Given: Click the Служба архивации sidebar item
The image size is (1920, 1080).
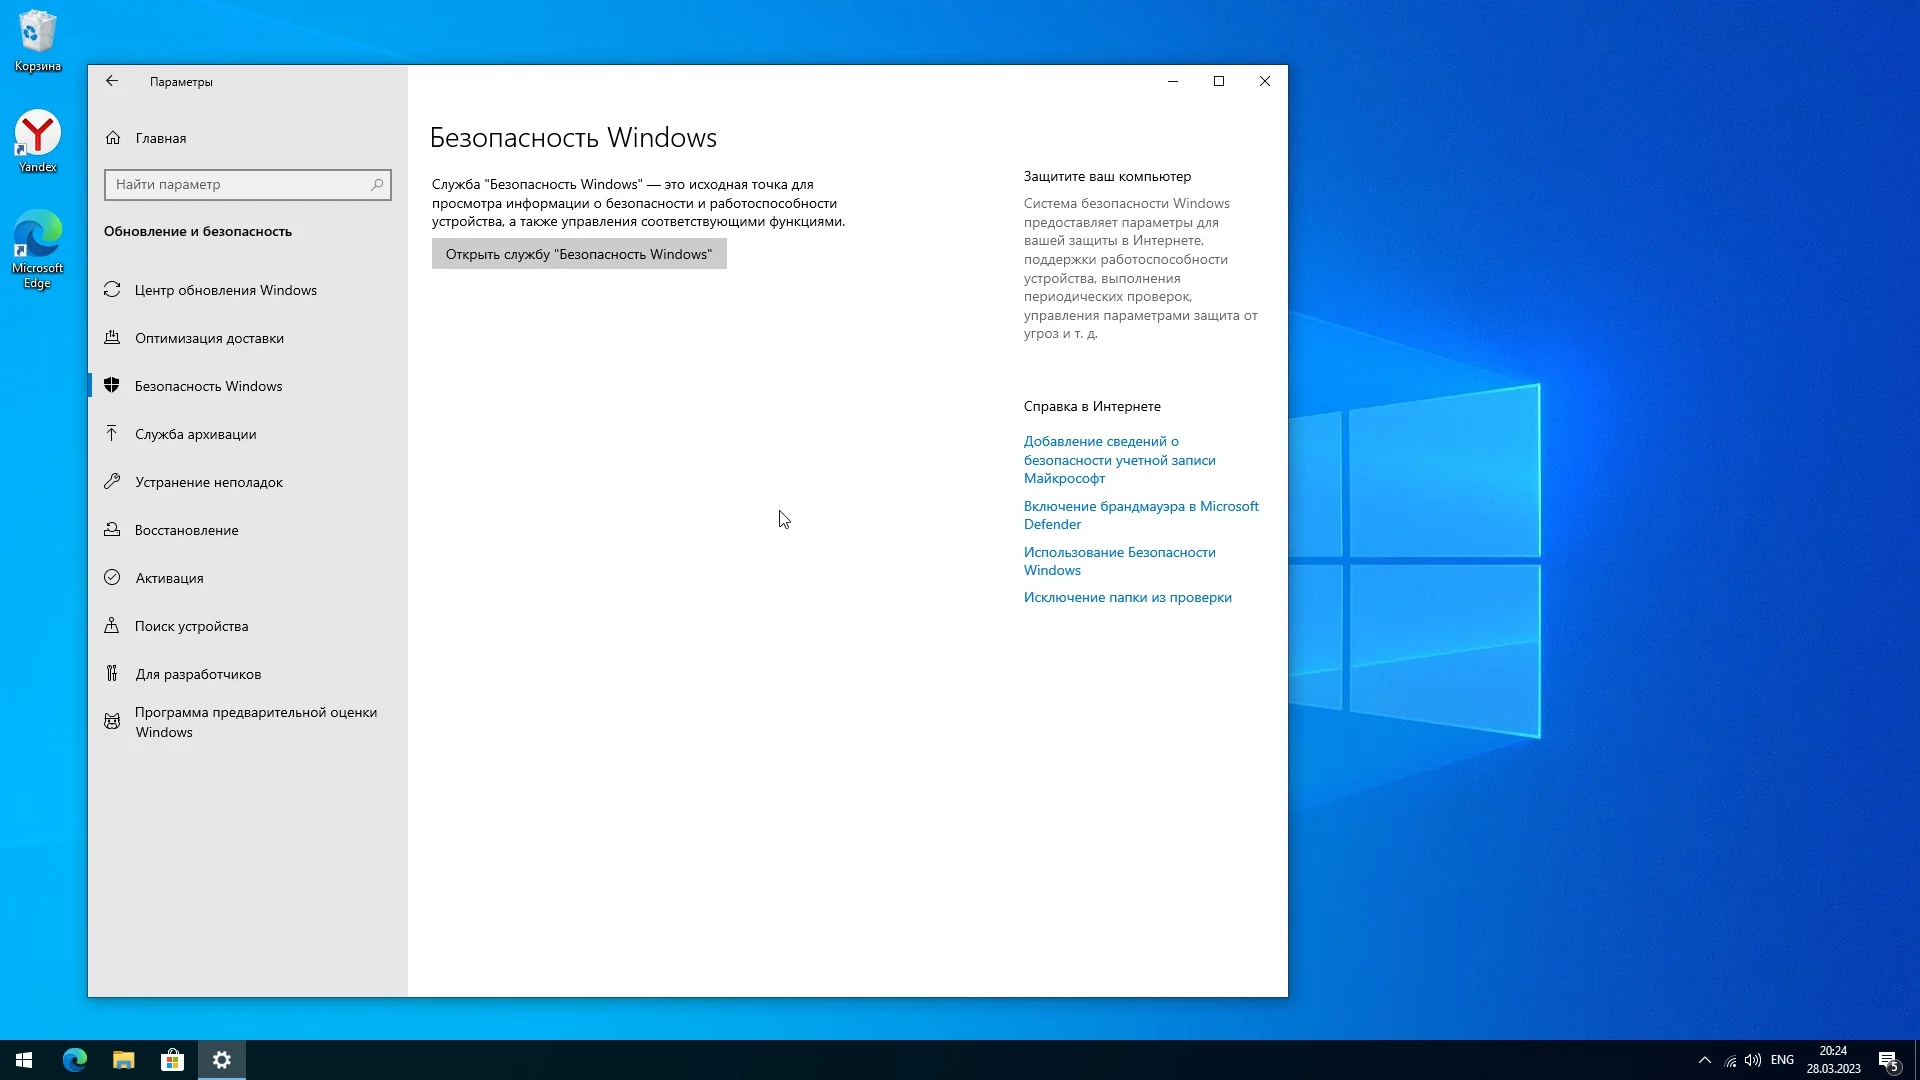Looking at the screenshot, I should tap(196, 434).
